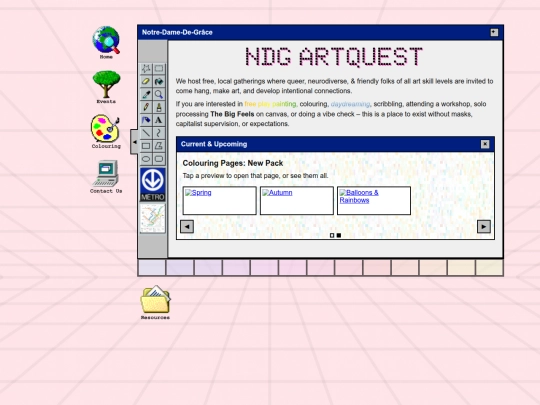Open the Events tree desktop icon
This screenshot has width=540, height=405.
(106, 87)
